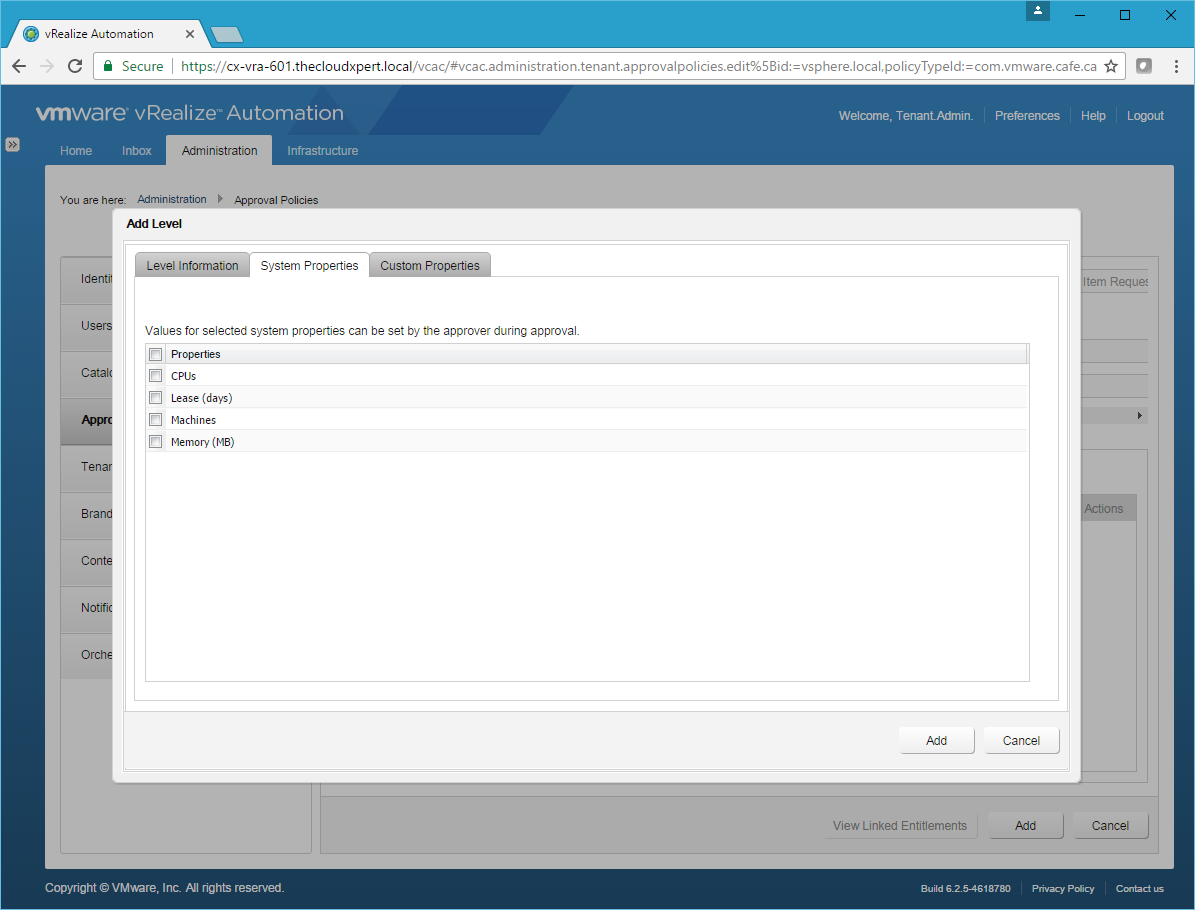The width and height of the screenshot is (1195, 910).
Task: Tick the Memory (MB) checkbox
Action: 155,442
